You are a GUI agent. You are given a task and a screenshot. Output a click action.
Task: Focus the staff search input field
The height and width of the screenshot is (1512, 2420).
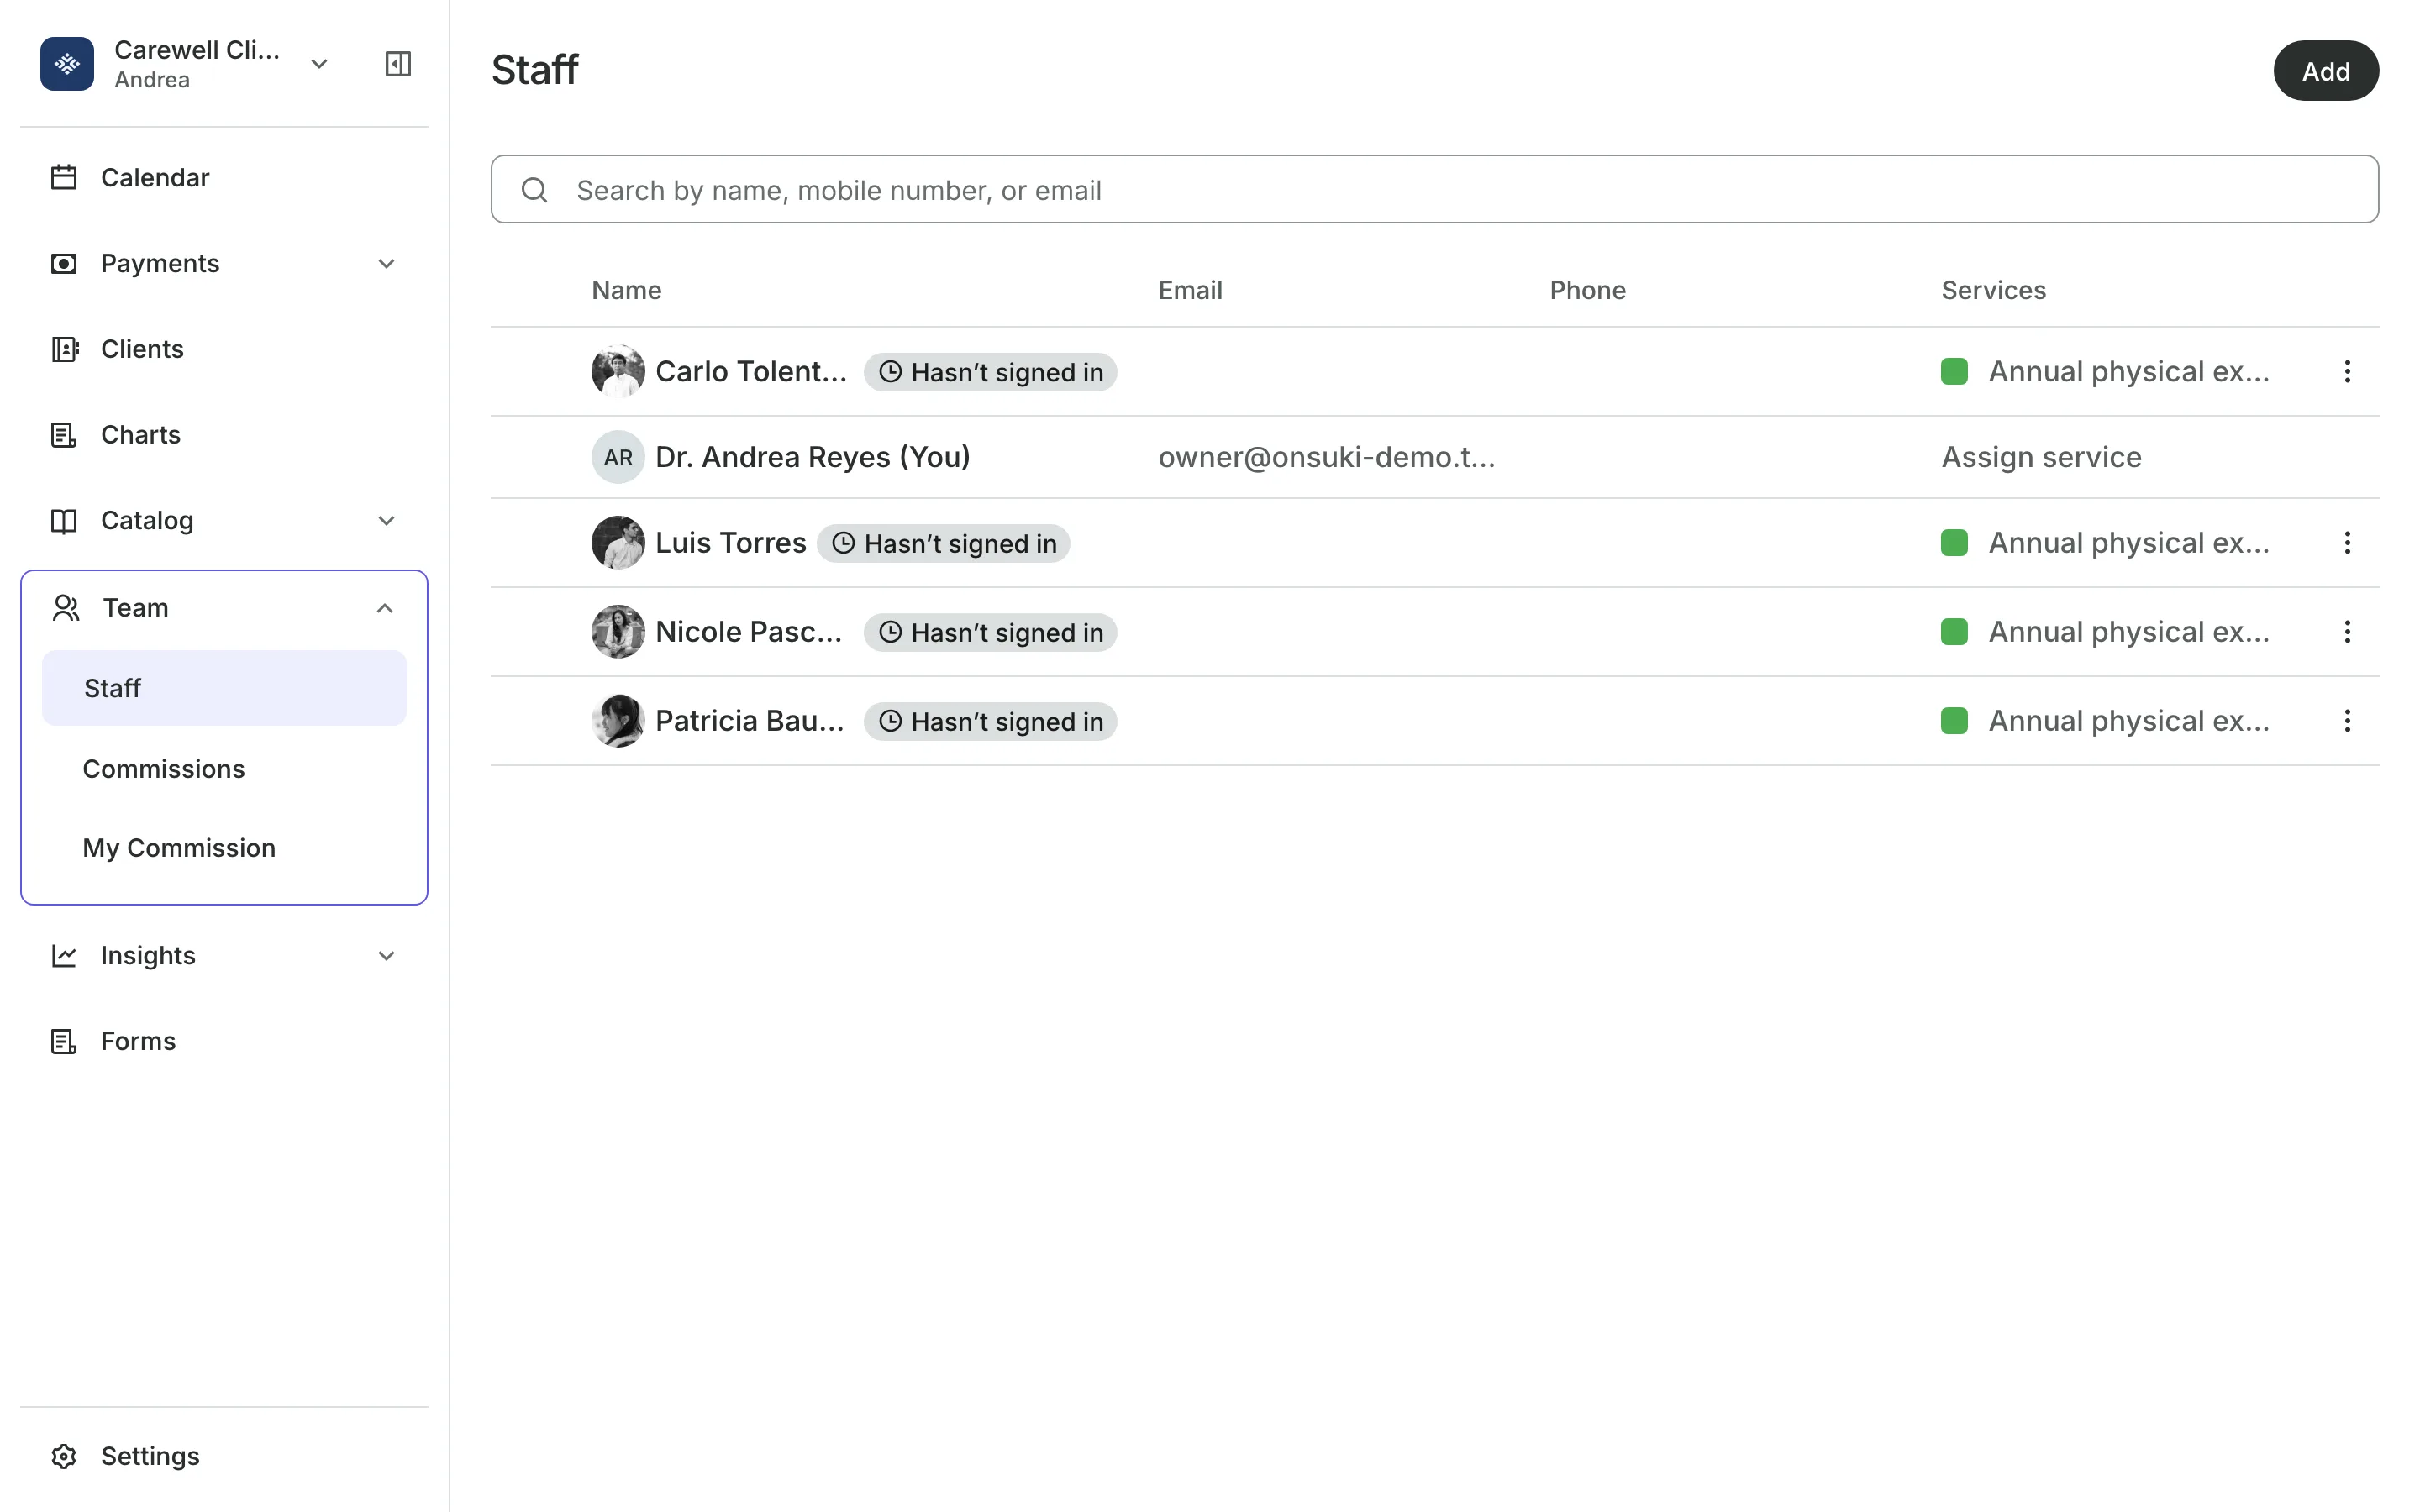(x=1434, y=189)
